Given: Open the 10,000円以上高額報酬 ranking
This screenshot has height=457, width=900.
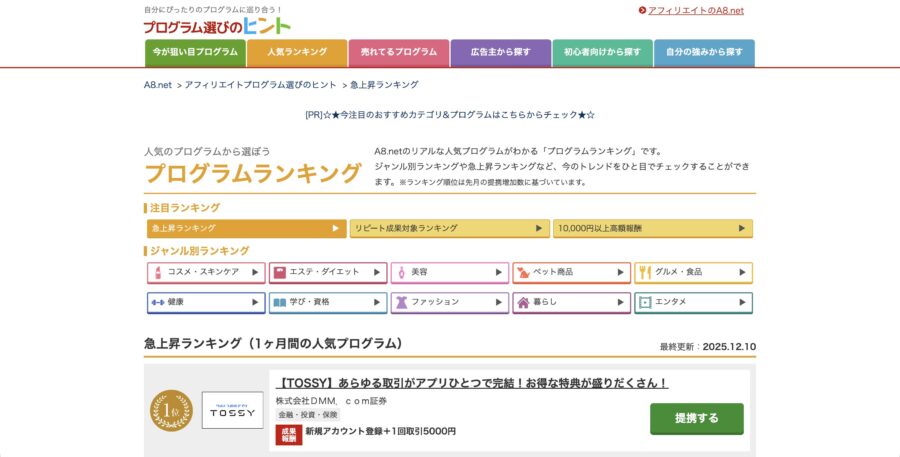Looking at the screenshot, I should 653,228.
